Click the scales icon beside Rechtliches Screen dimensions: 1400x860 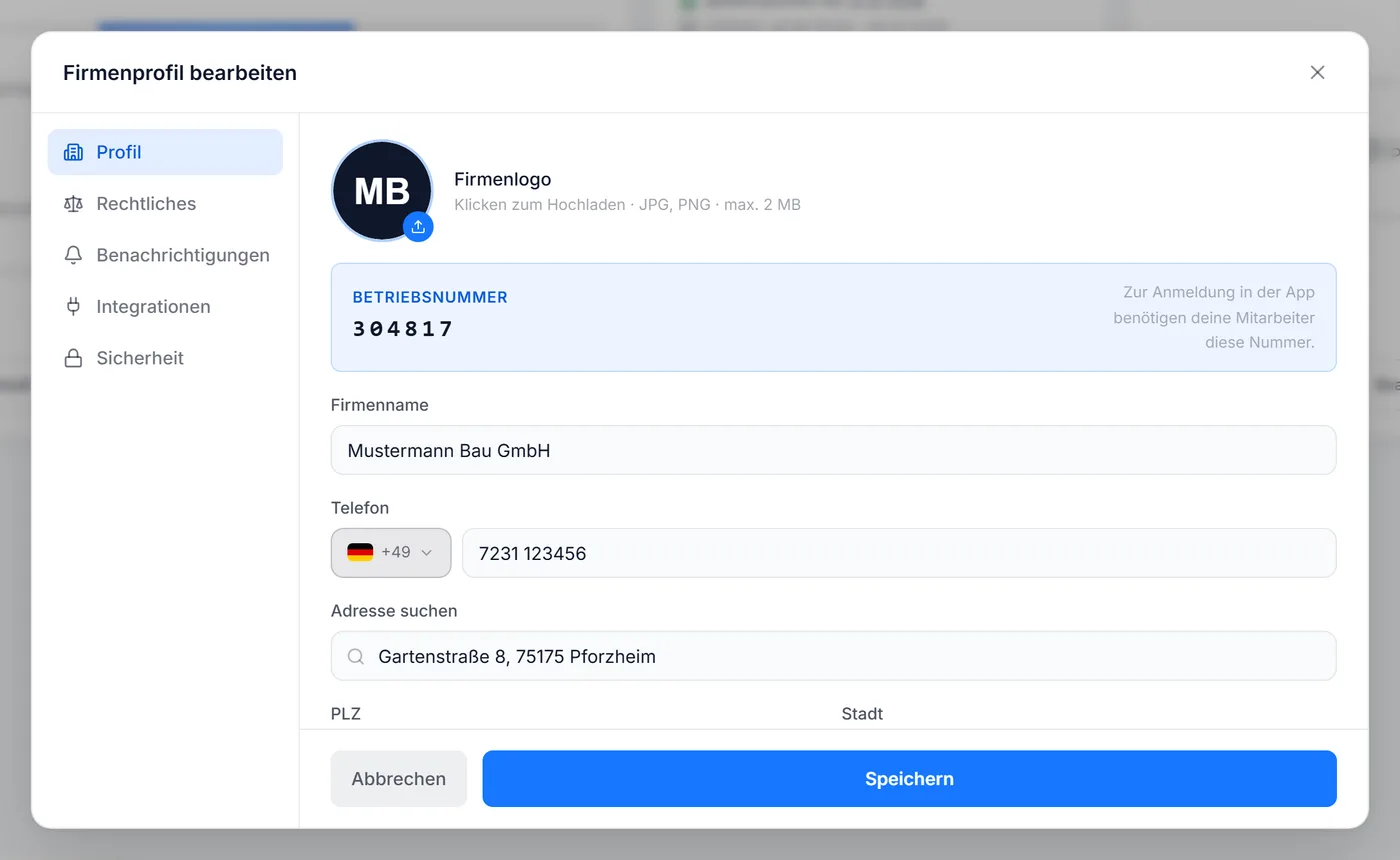pyautogui.click(x=73, y=204)
